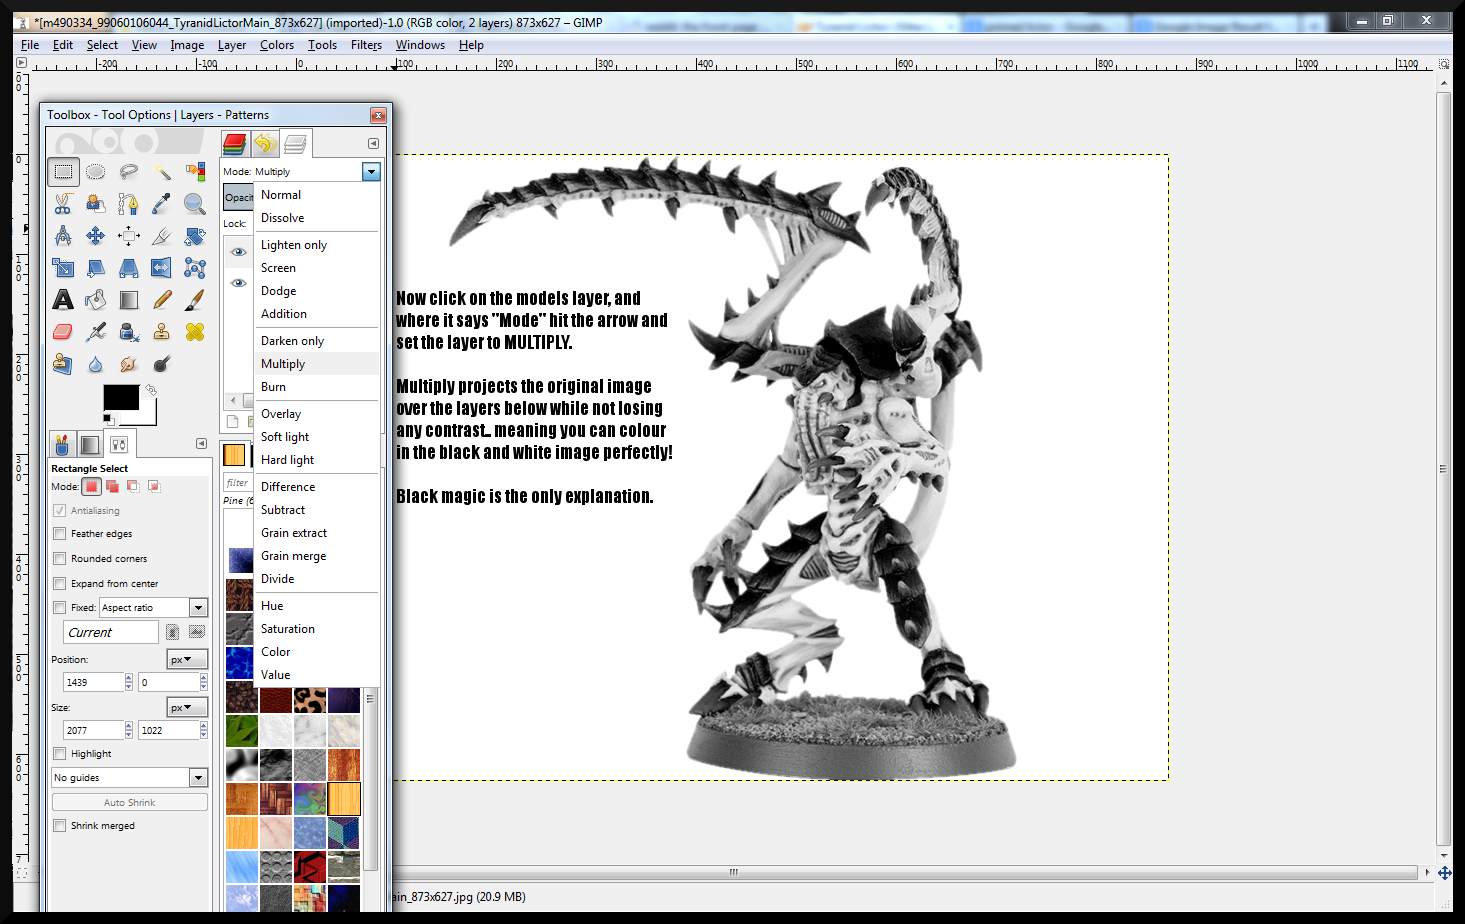
Task: Click the Auto Shrink button
Action: click(x=130, y=803)
